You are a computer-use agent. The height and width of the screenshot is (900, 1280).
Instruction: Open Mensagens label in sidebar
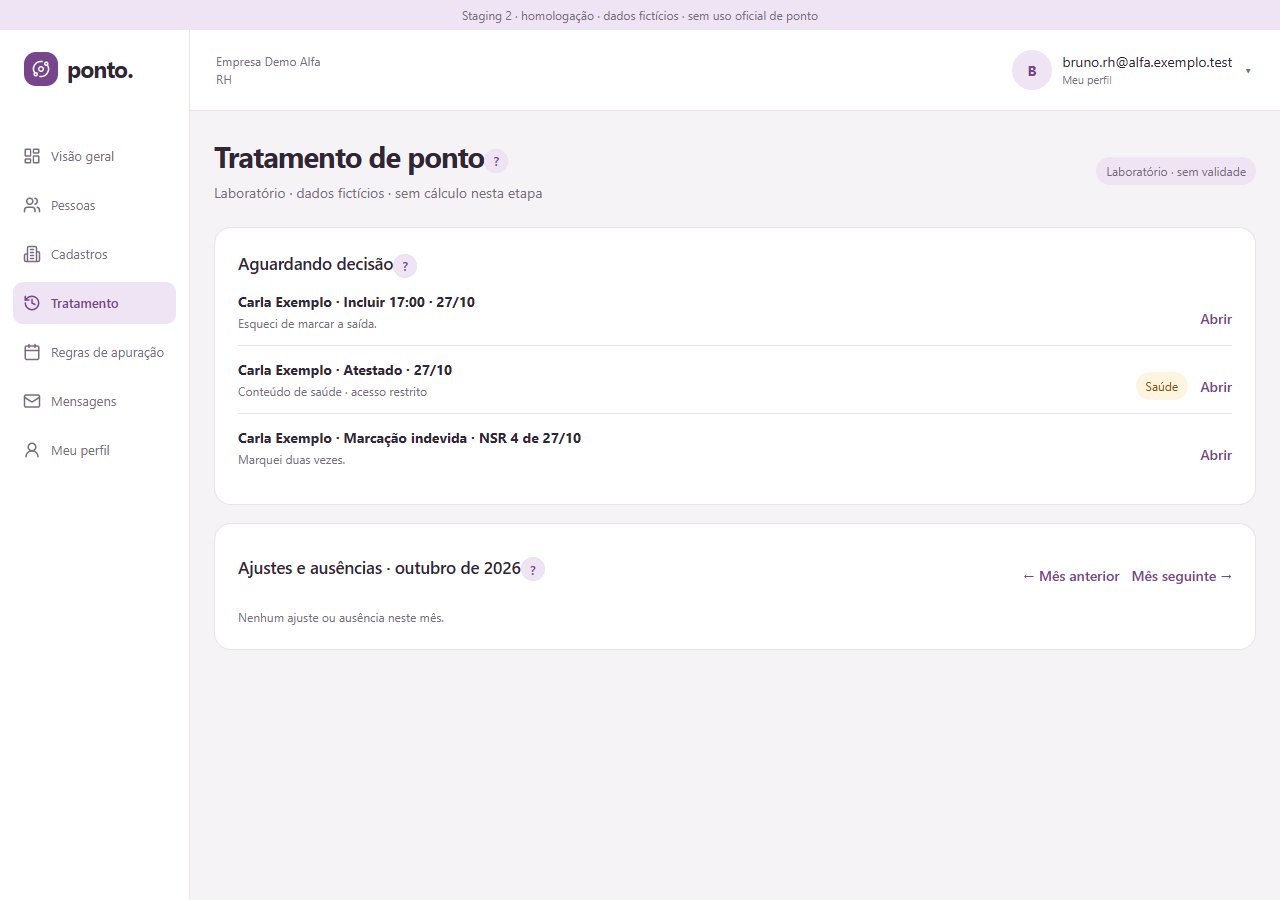[84, 402]
